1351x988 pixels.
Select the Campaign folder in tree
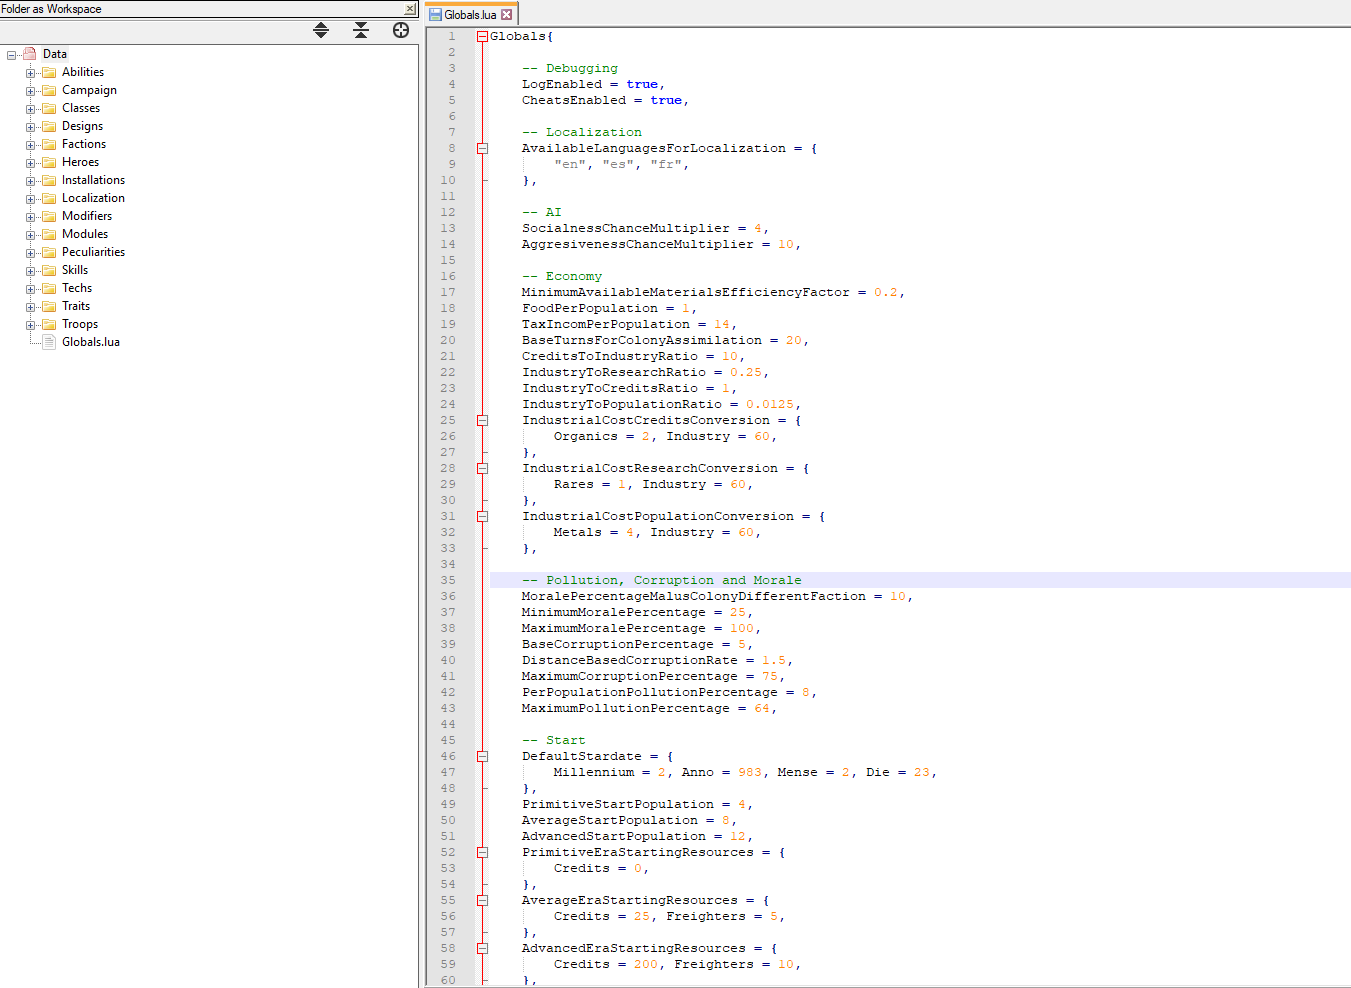89,90
